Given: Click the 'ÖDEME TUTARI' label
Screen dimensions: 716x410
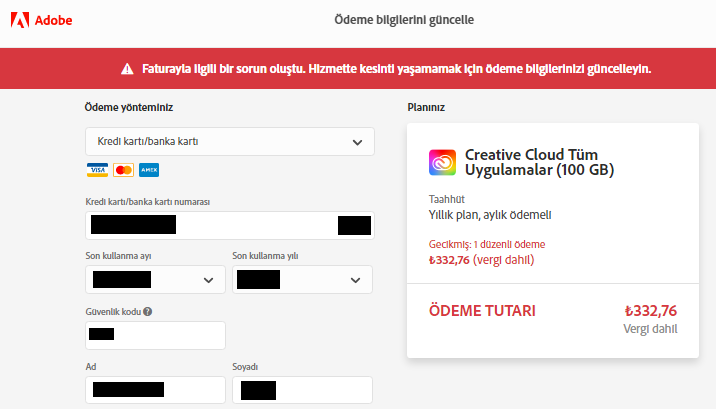Looking at the screenshot, I should [x=482, y=311].
